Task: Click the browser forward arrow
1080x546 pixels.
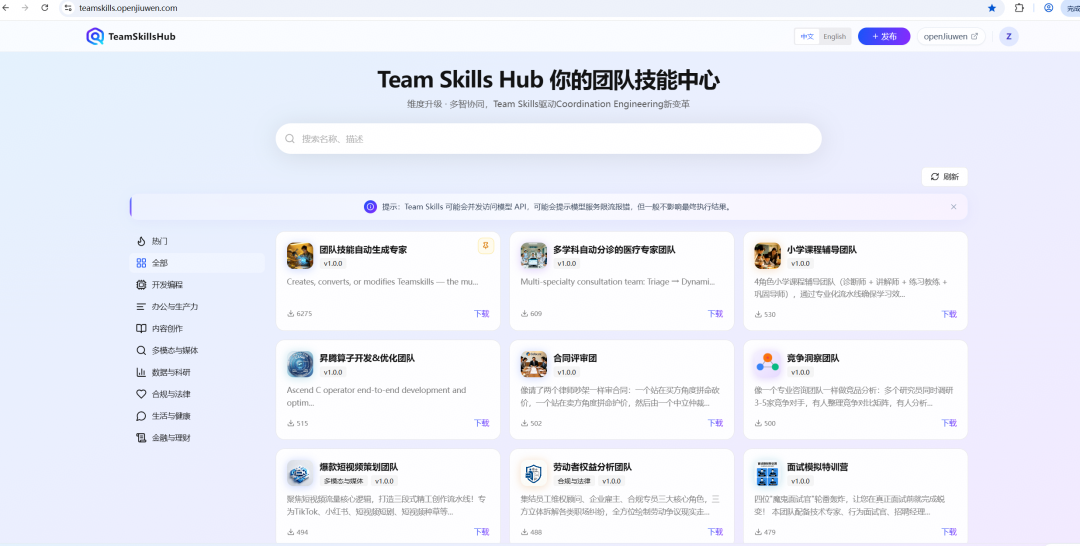Action: click(25, 8)
